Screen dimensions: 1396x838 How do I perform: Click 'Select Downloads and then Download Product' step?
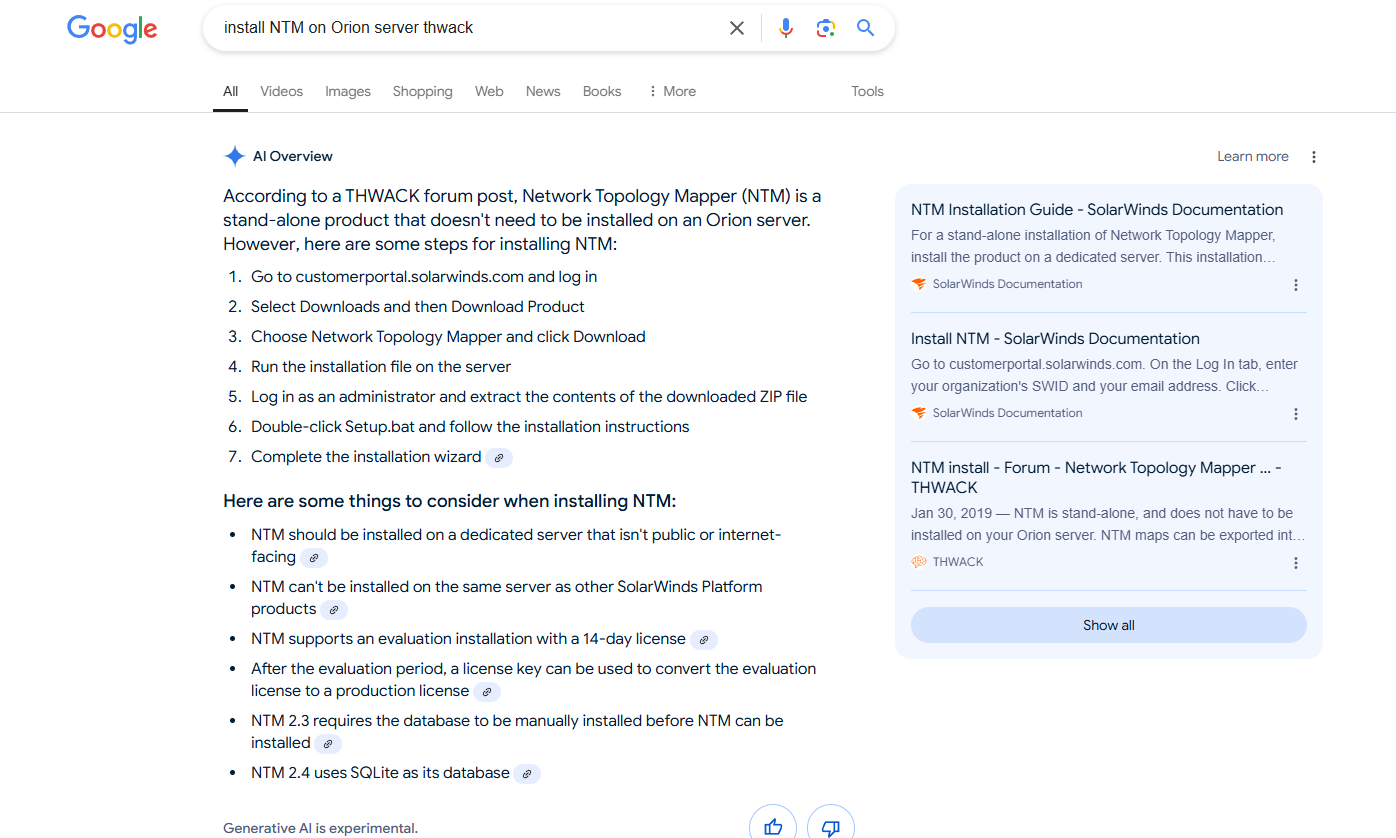tap(418, 307)
